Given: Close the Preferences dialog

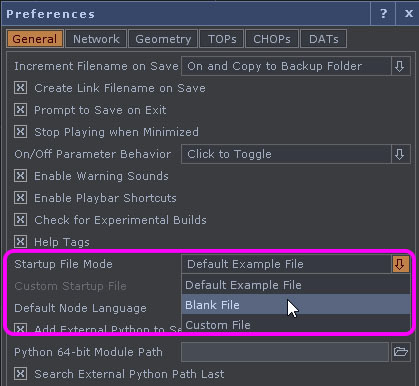Looking at the screenshot, I should click(x=408, y=14).
